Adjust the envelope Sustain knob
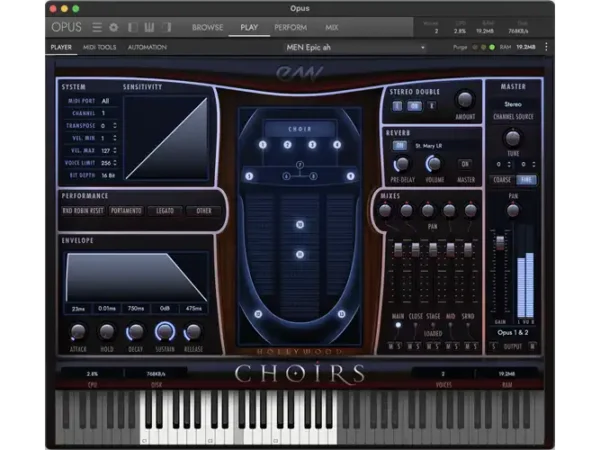The height and width of the screenshot is (450, 600). point(165,332)
